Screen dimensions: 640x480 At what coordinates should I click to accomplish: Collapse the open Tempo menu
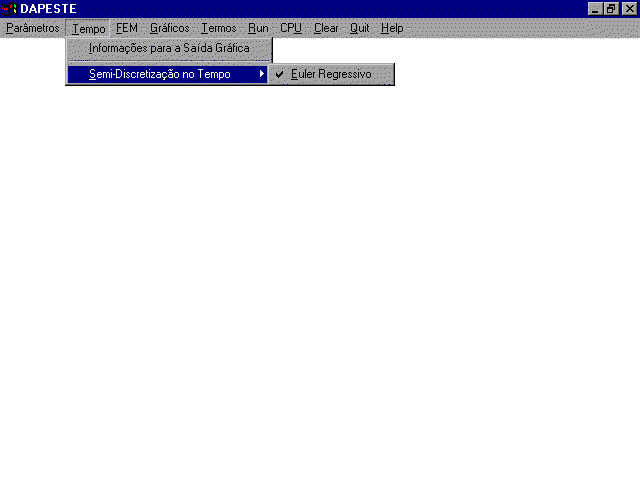click(88, 28)
